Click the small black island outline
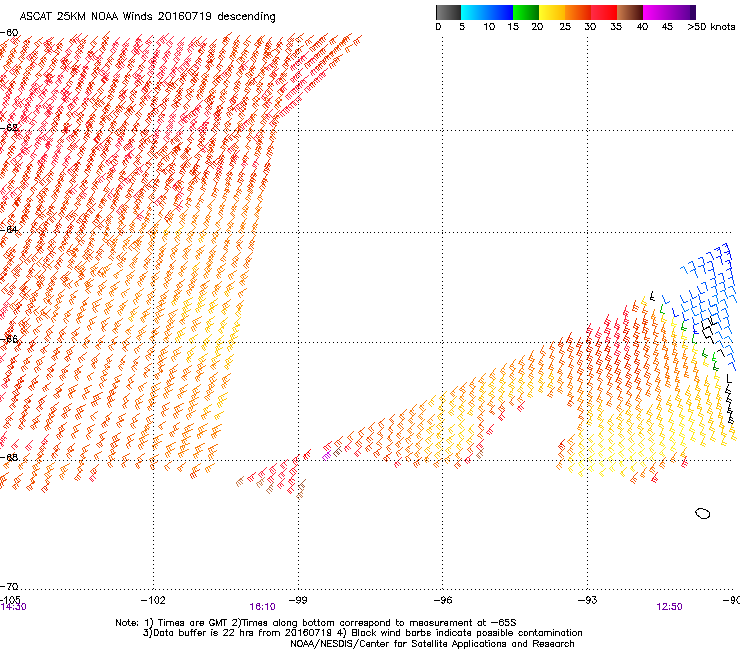Screen dimensions: 740x650 pos(703,514)
